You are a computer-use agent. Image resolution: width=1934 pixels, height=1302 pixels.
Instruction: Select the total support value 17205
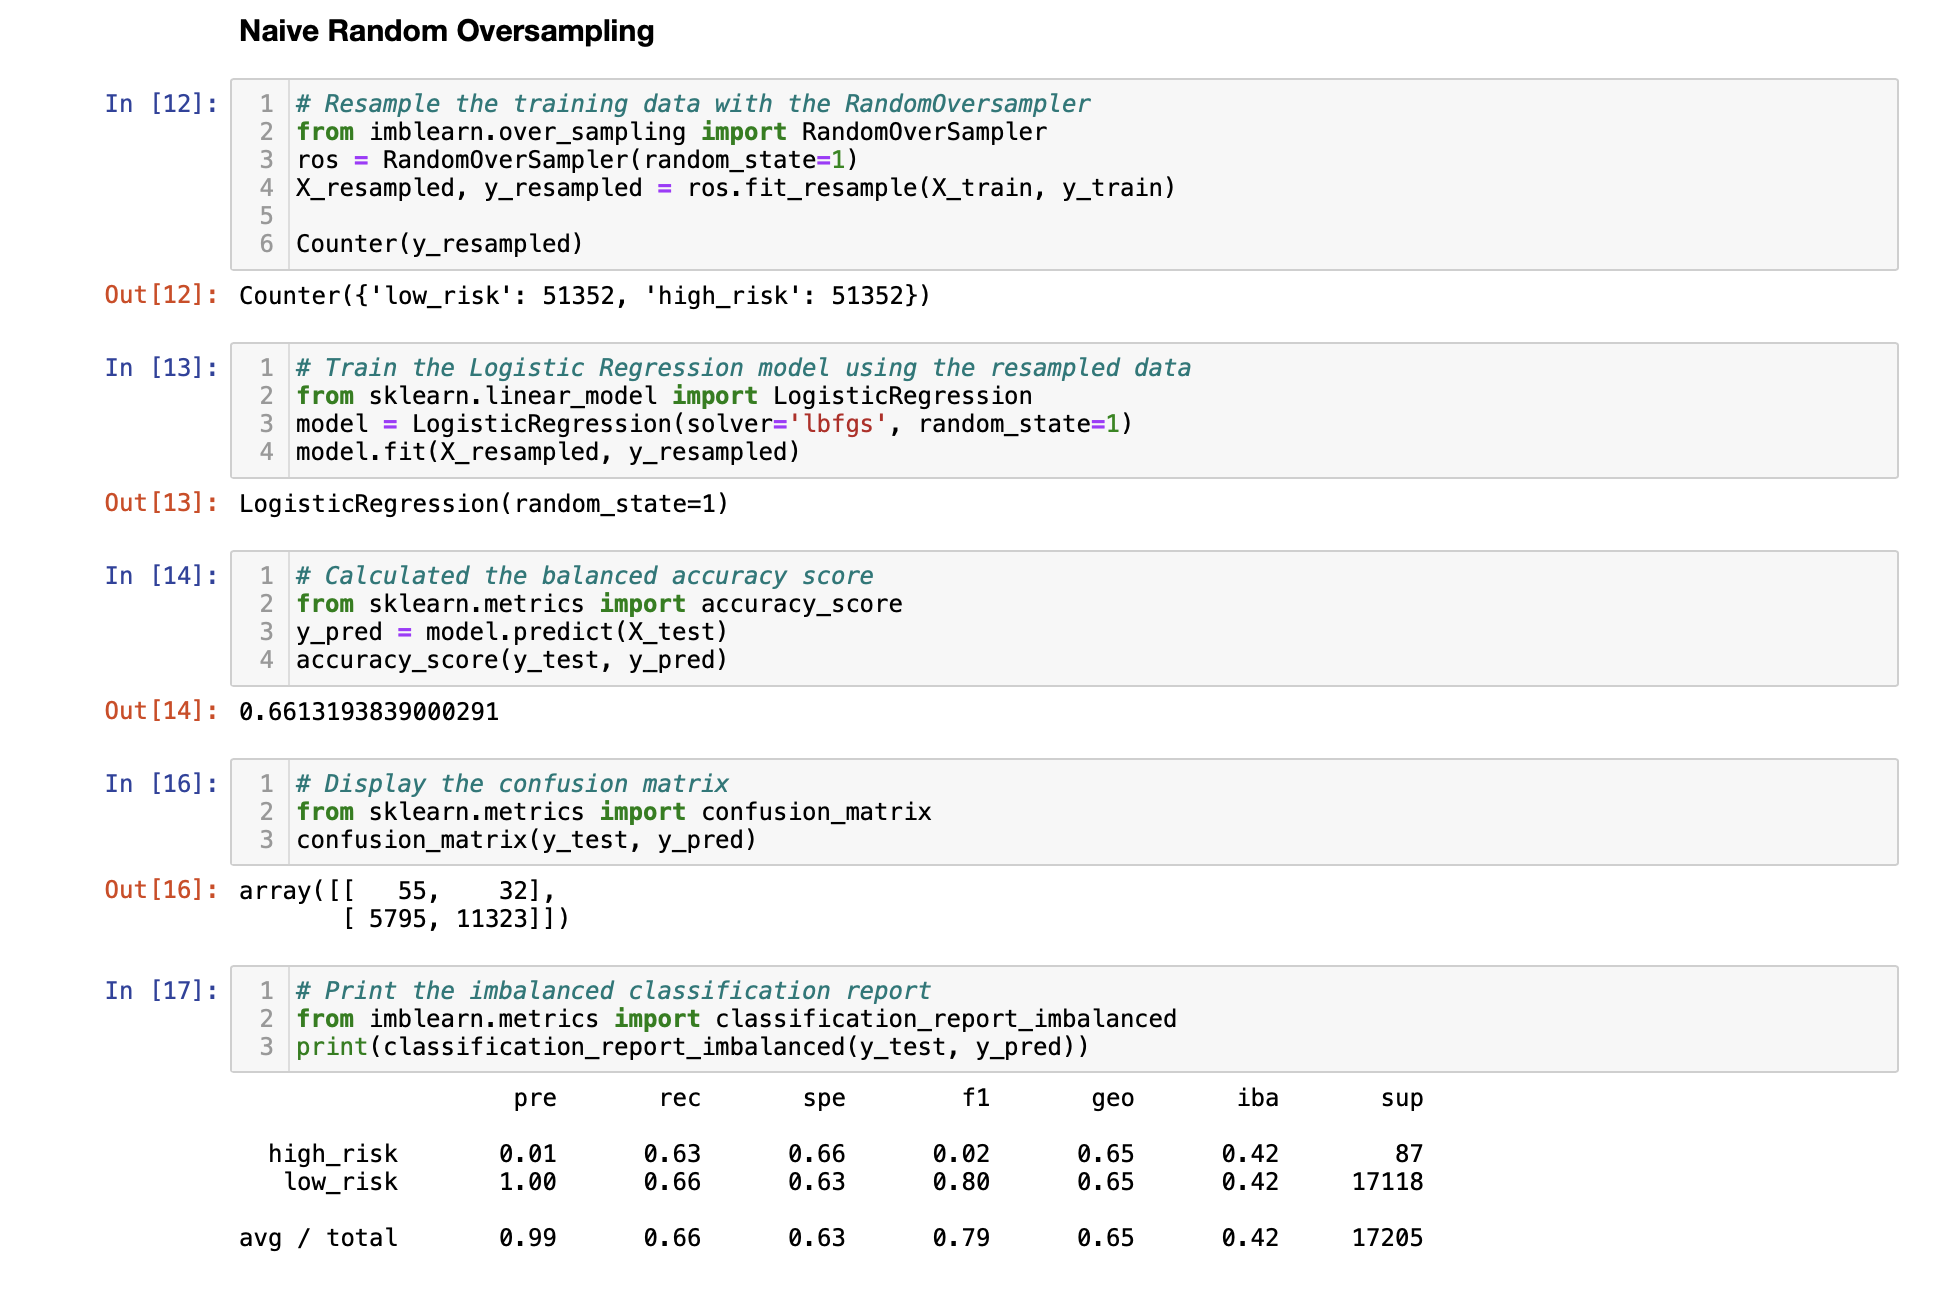coord(1387,1237)
